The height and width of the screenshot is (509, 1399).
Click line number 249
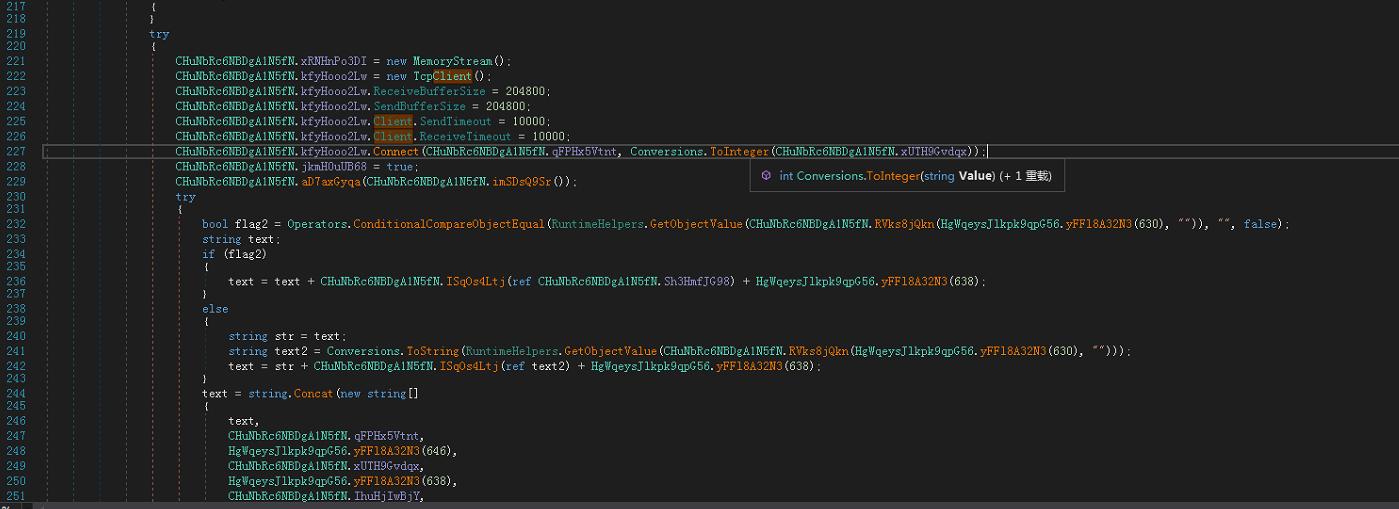tap(15, 465)
